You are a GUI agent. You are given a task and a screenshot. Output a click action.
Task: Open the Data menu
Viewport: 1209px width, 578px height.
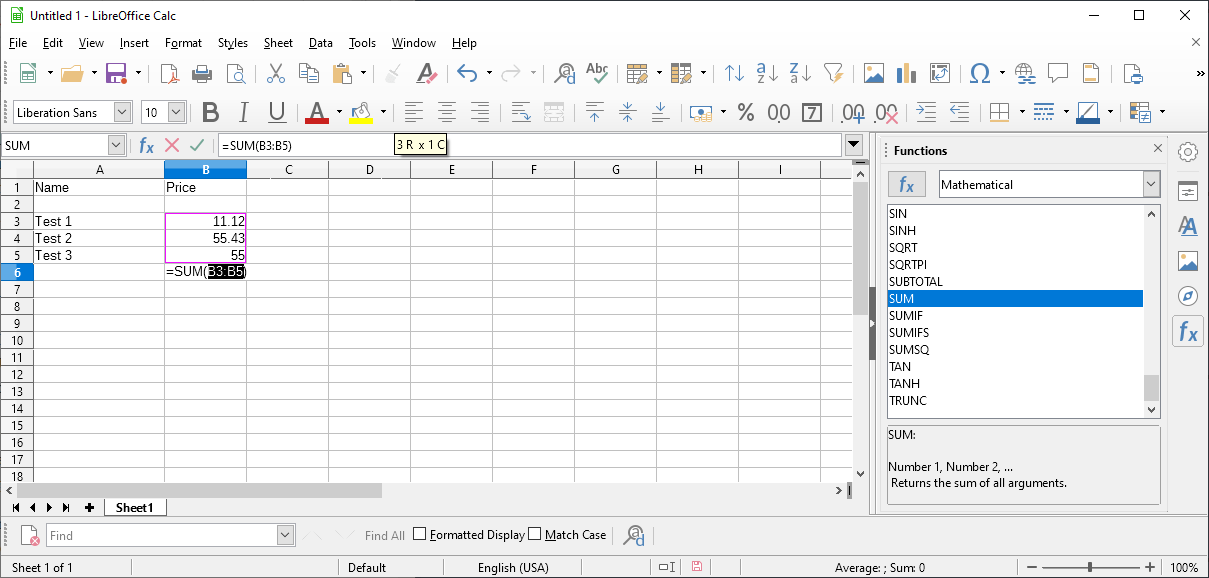tap(320, 43)
